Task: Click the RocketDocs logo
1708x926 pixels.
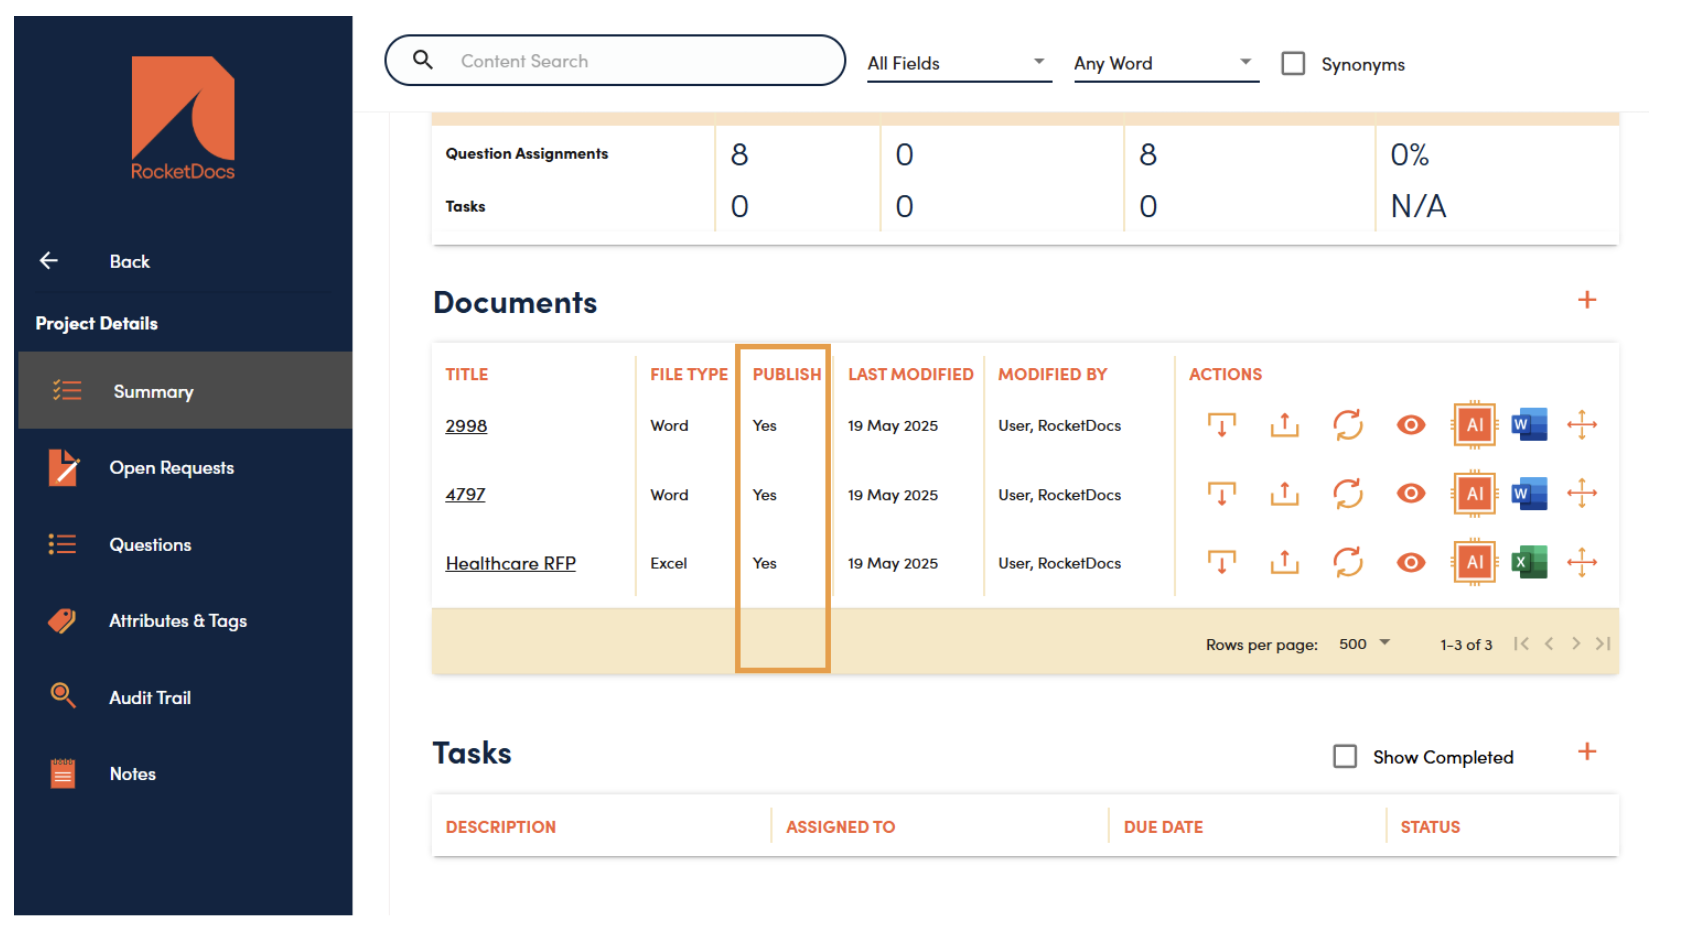Action: pyautogui.click(x=183, y=118)
